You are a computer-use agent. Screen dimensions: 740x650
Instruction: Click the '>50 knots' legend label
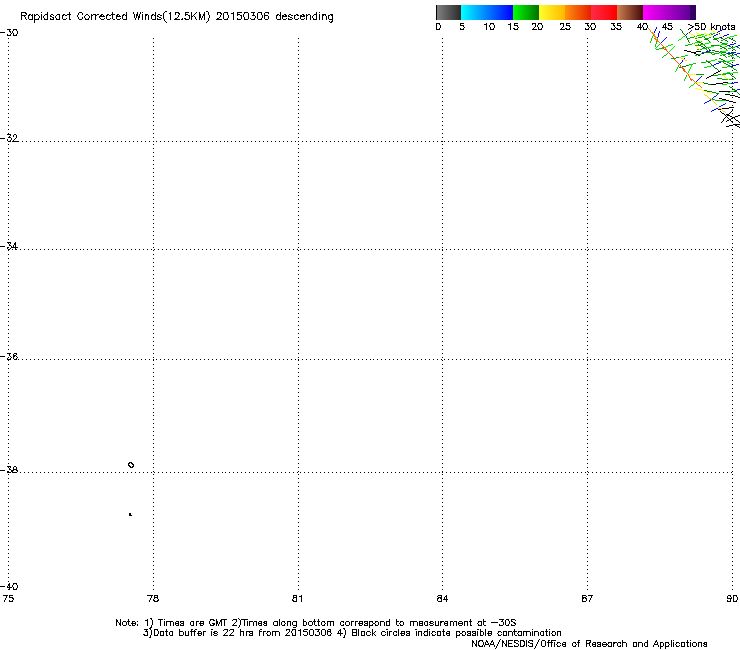coord(711,27)
